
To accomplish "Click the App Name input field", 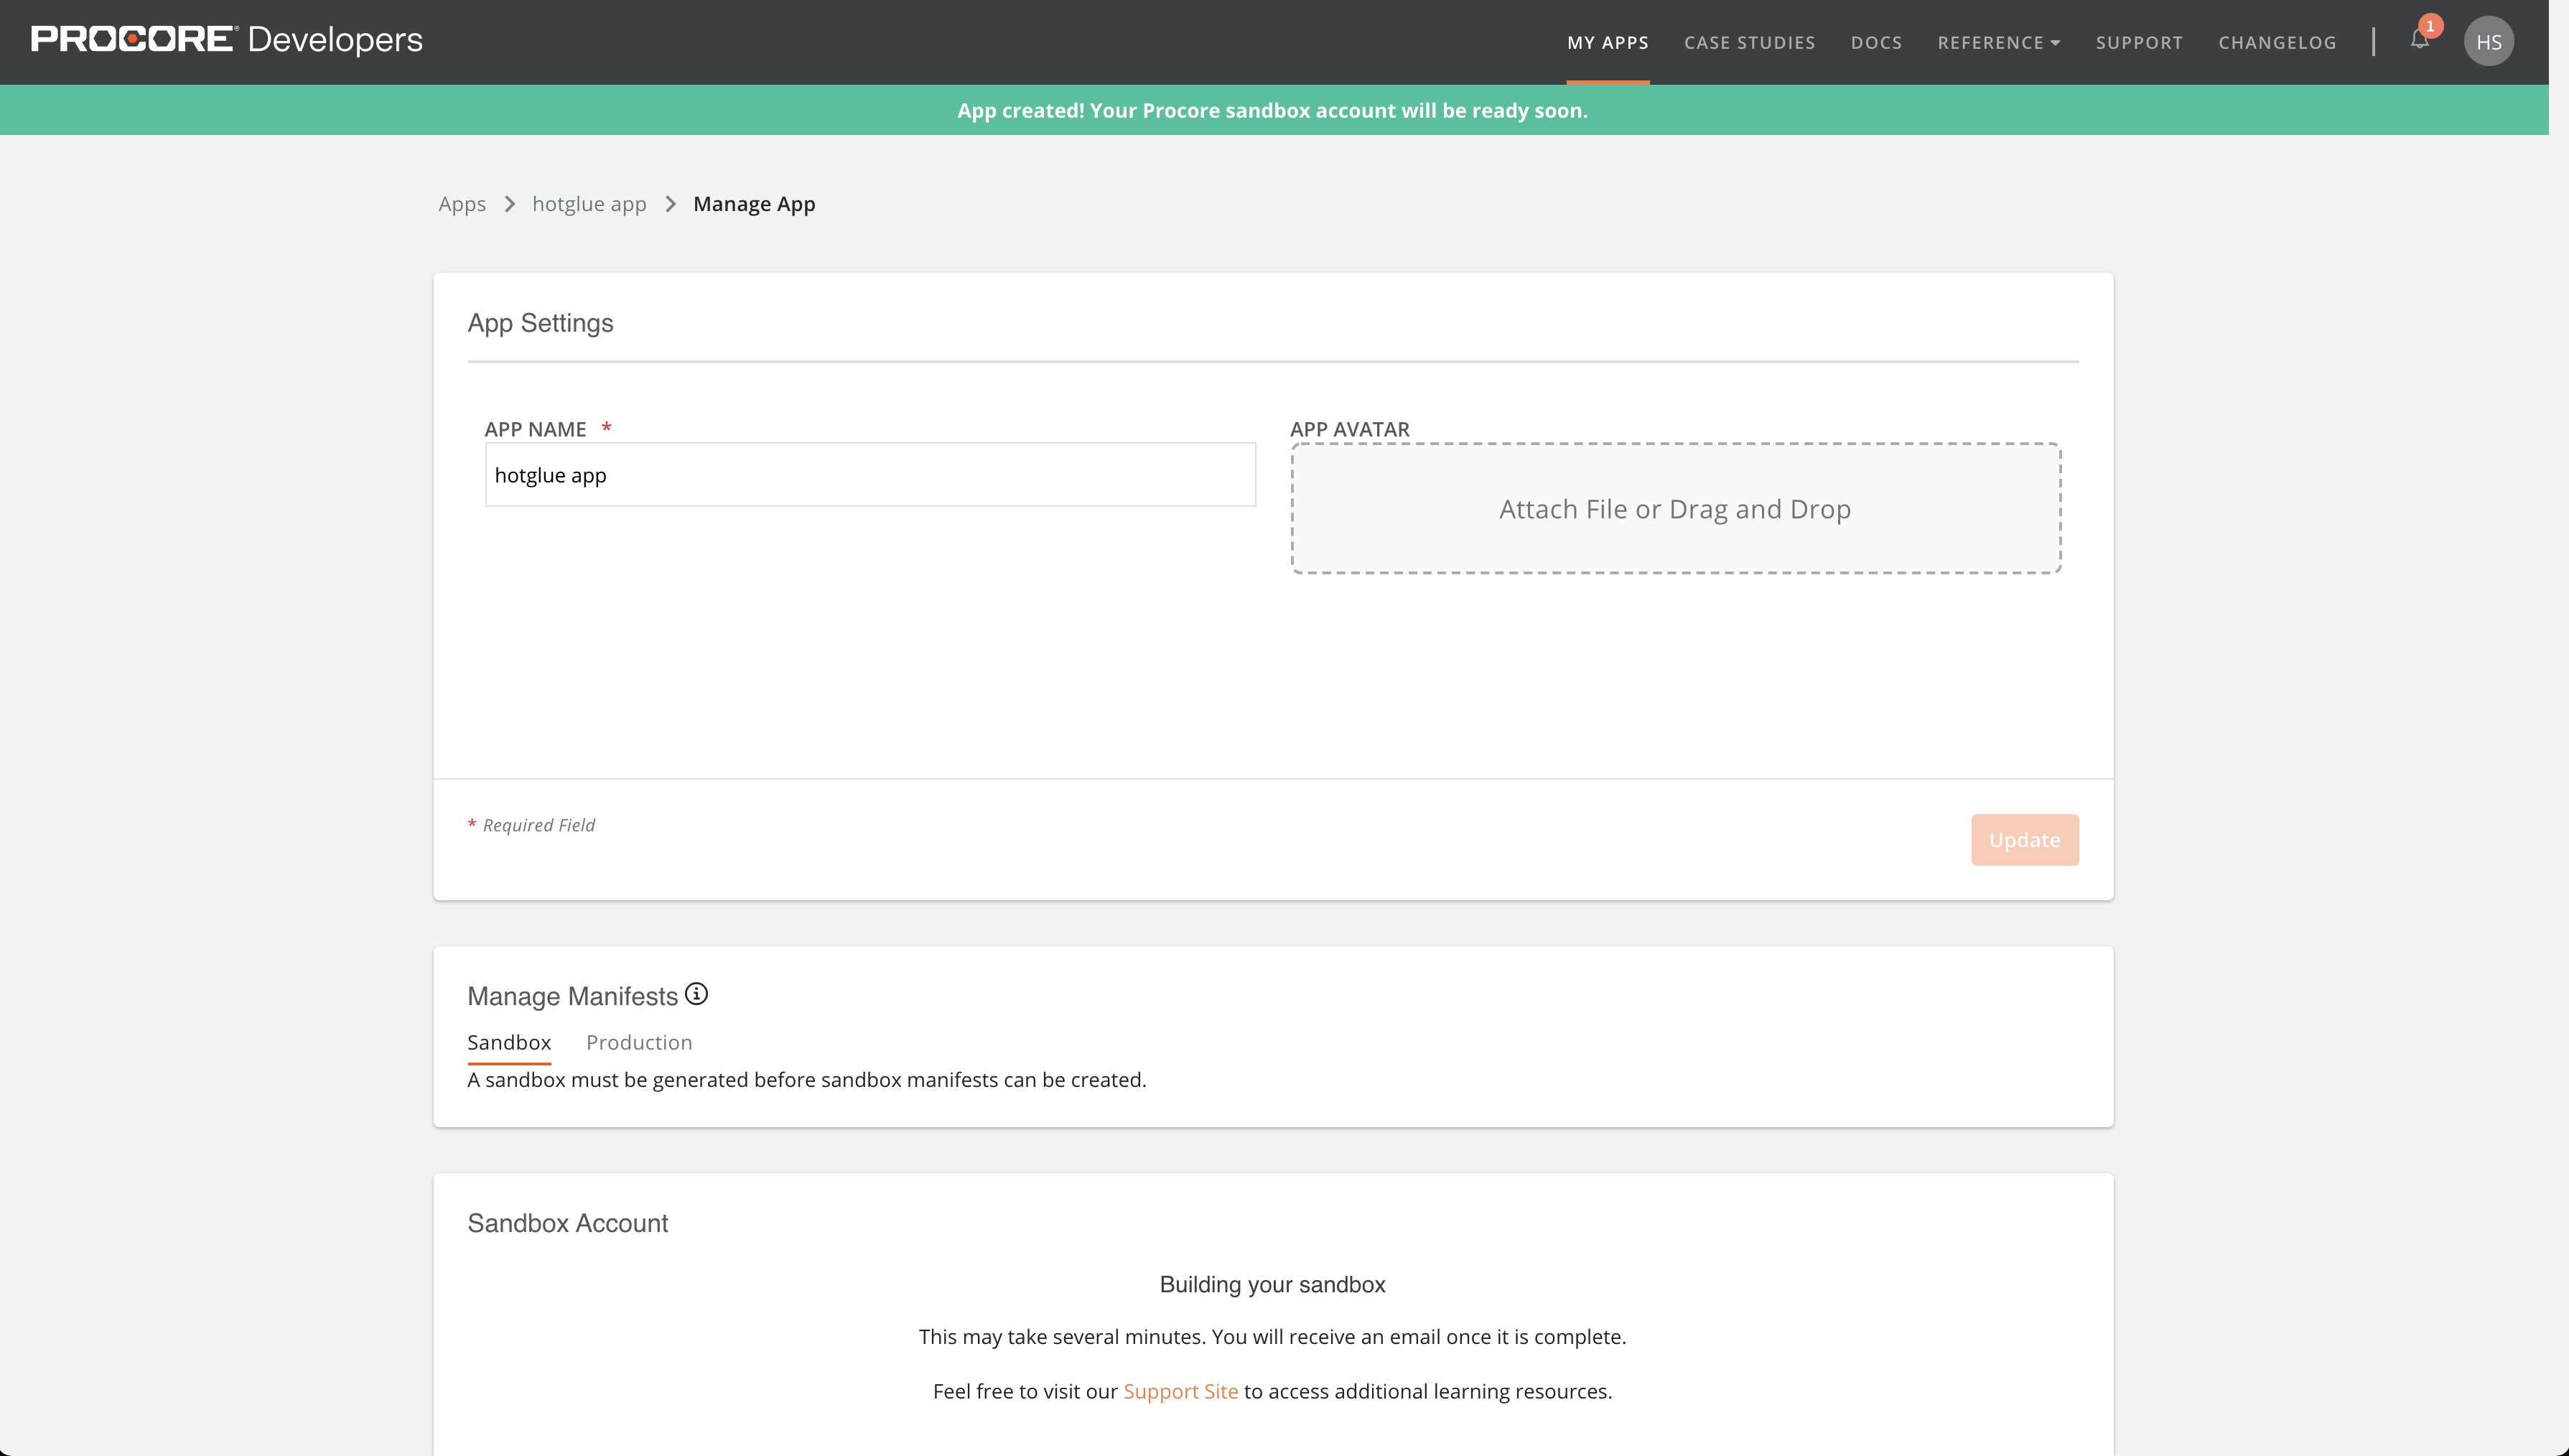I will click(x=870, y=475).
